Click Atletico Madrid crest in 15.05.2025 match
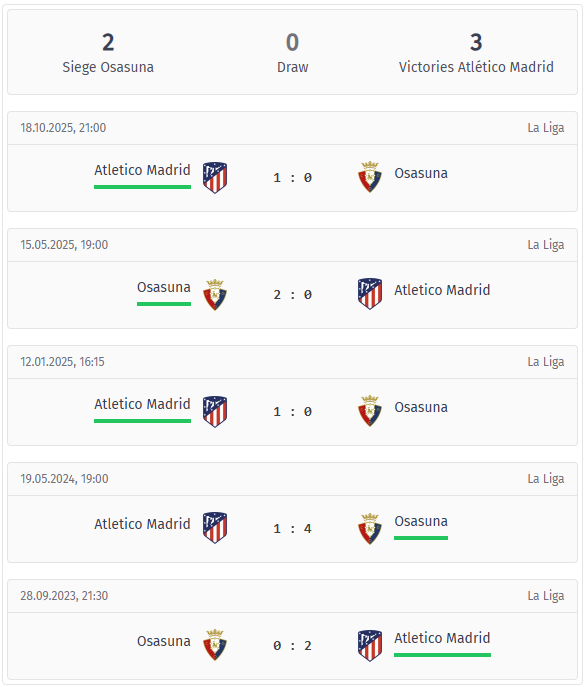 point(370,294)
